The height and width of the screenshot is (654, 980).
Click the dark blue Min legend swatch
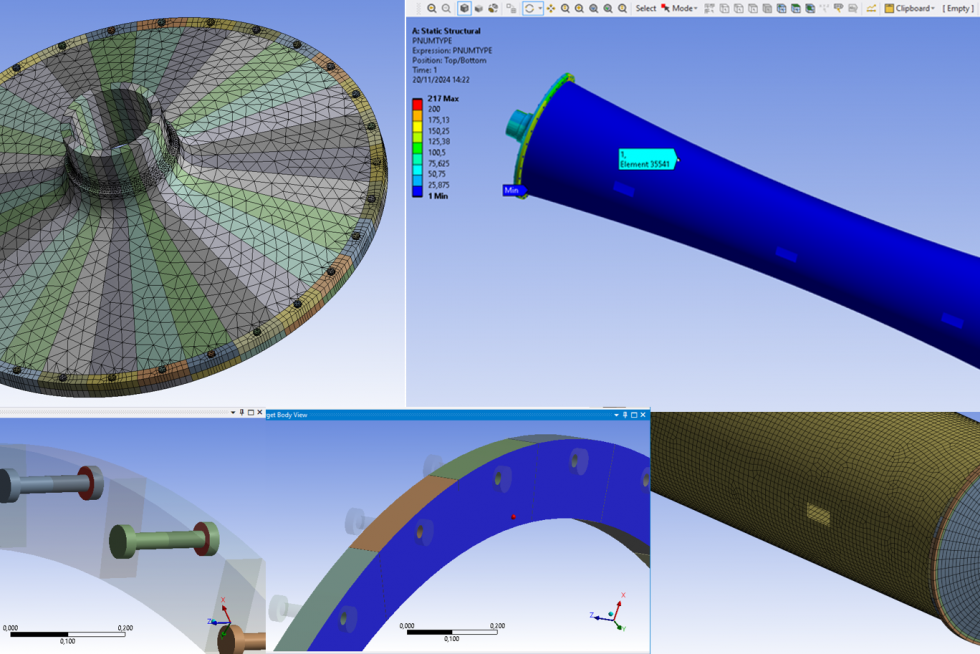pyautogui.click(x=417, y=191)
